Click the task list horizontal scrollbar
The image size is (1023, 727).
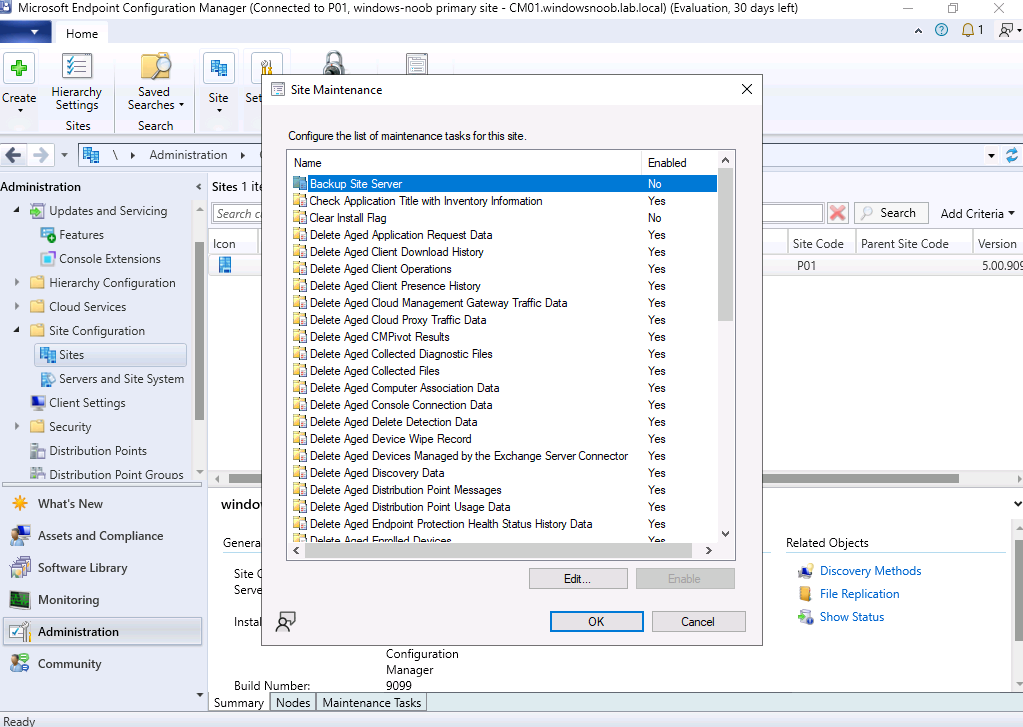498,551
